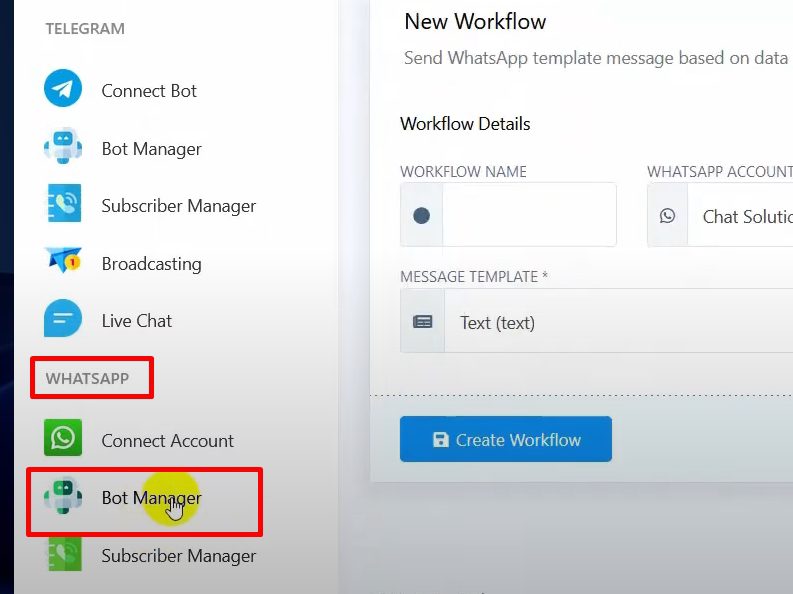Click the blue robot icon under Telegram
This screenshot has width=793, height=594.
click(63, 148)
